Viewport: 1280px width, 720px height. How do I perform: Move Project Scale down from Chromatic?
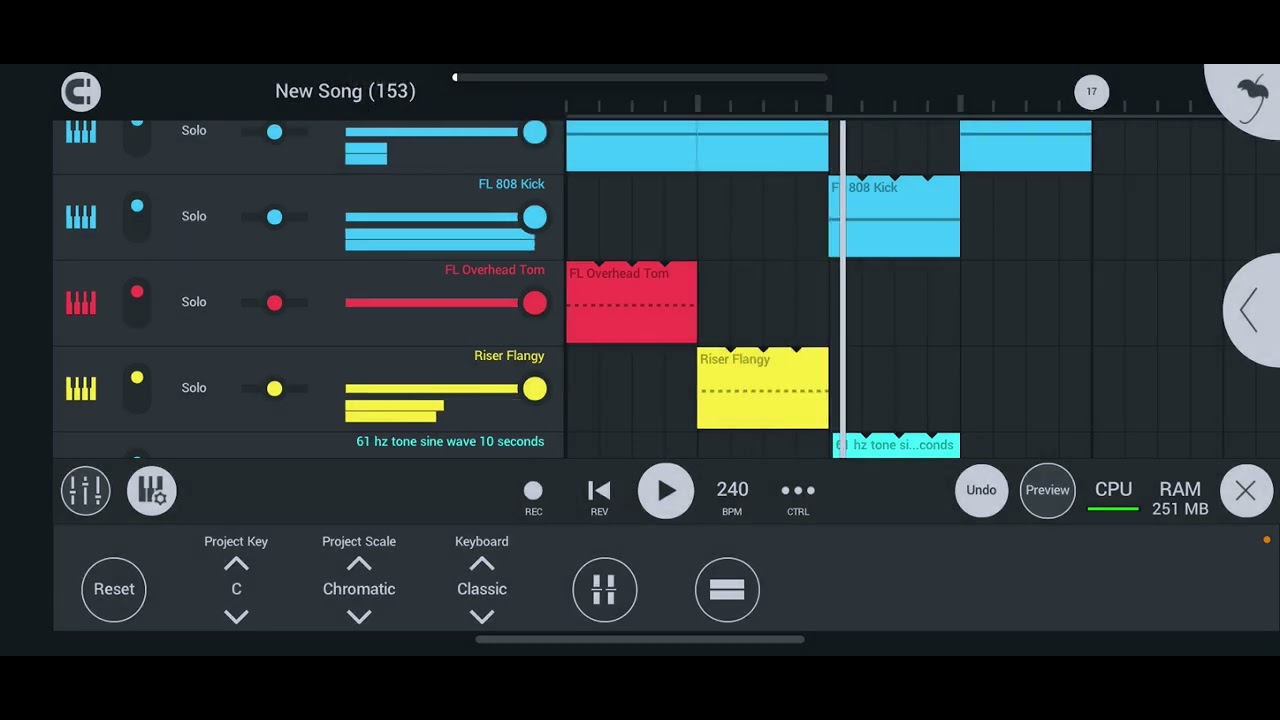359,616
